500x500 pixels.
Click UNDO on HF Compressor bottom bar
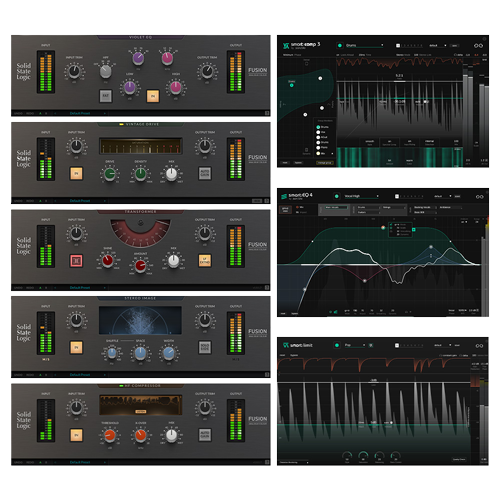(18, 462)
